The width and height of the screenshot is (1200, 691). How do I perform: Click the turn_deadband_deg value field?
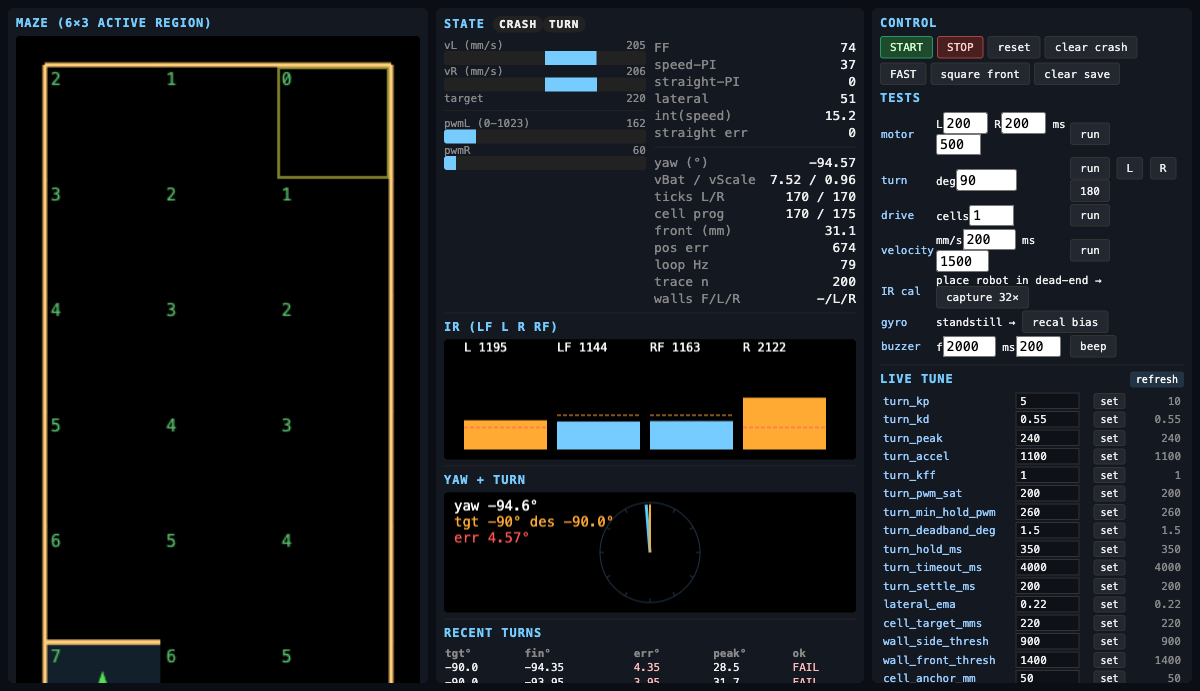point(1047,530)
